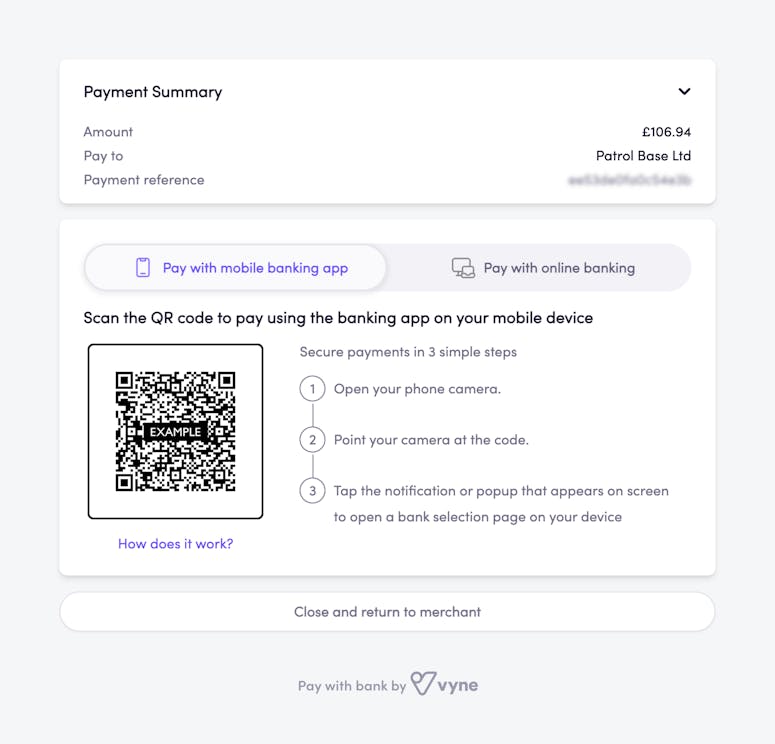
Task: Switch to Pay with mobile banking app
Action: 235,267
